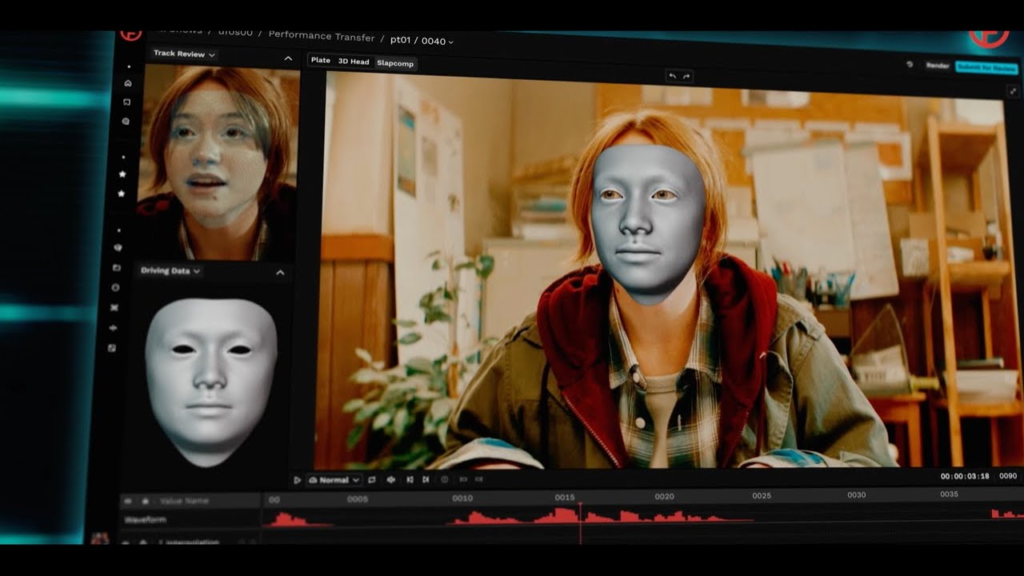This screenshot has height=576, width=1024.
Task: Click the undo arrow above the viewer
Action: (672, 76)
